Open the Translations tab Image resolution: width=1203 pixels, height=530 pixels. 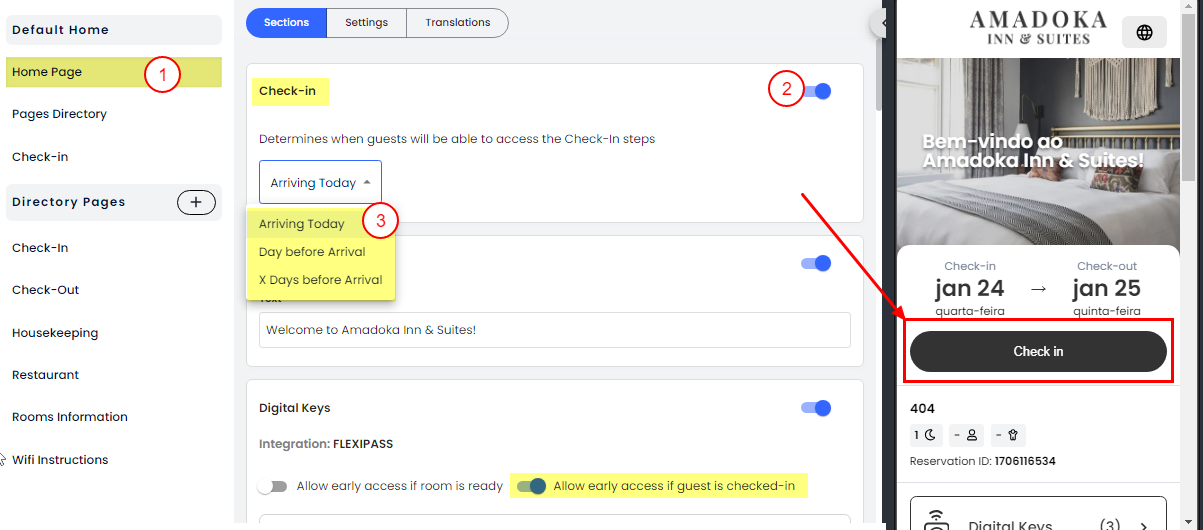point(457,22)
